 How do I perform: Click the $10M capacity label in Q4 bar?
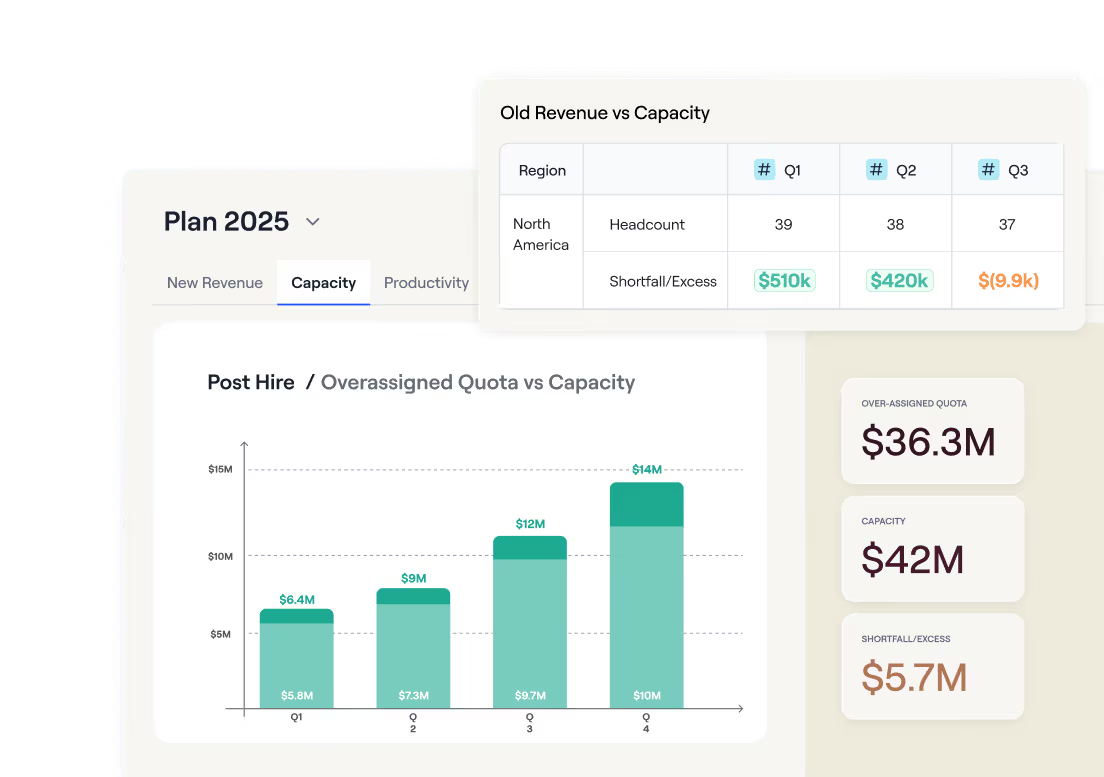(646, 695)
